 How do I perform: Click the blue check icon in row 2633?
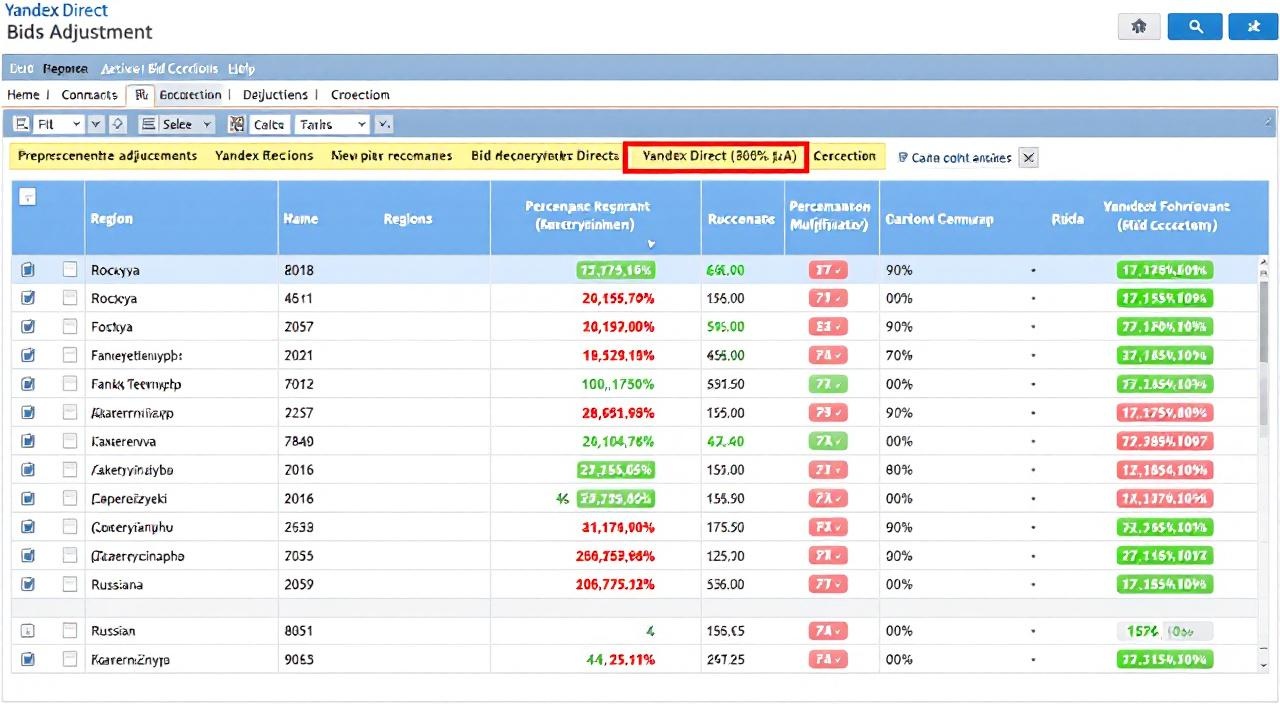tap(28, 527)
